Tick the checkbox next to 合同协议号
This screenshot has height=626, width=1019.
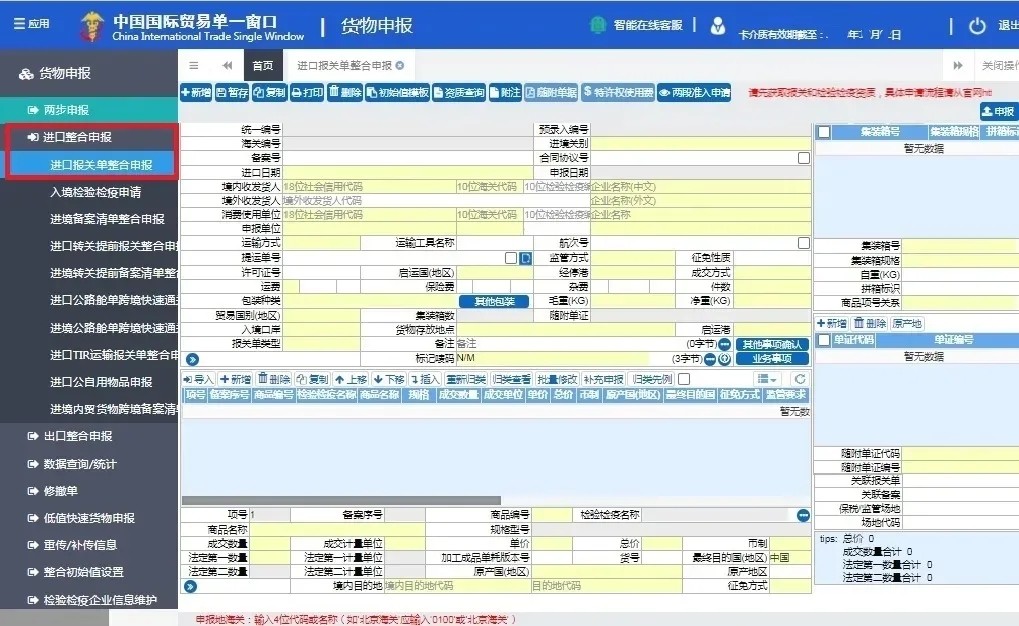804,158
